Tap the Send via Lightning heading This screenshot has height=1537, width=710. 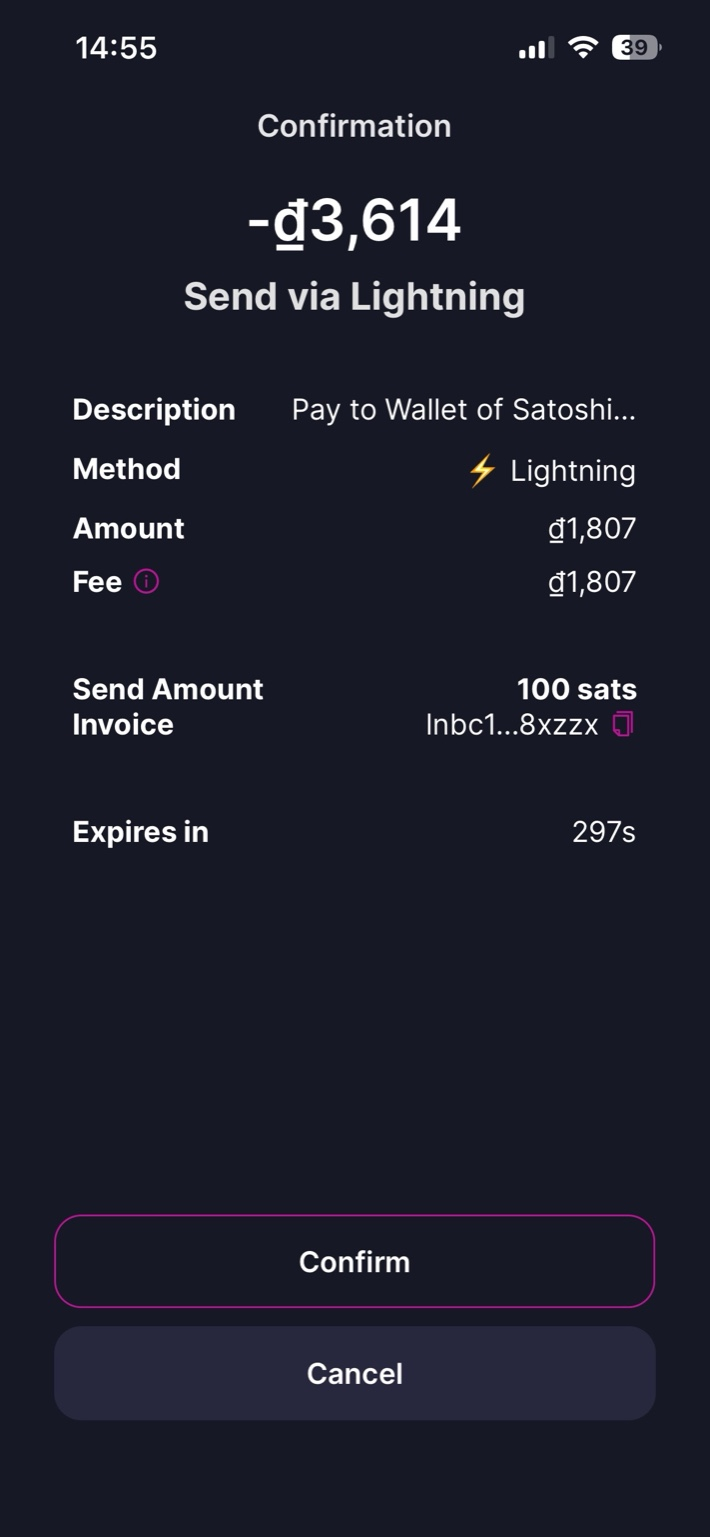point(354,297)
